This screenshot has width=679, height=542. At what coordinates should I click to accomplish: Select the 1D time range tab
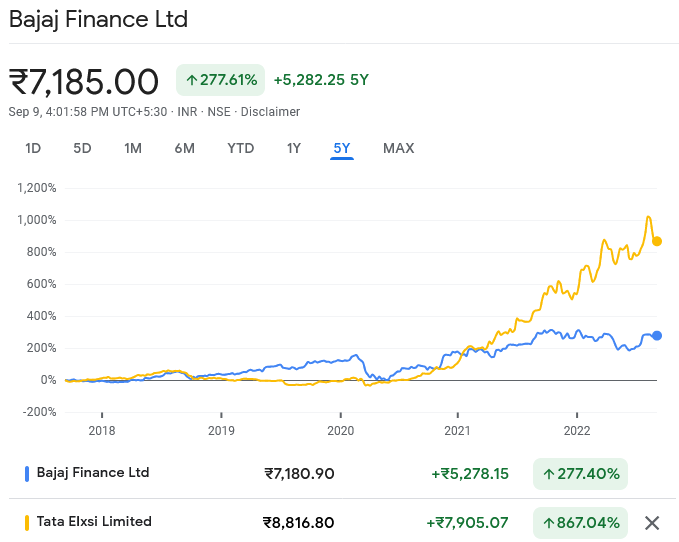33,149
